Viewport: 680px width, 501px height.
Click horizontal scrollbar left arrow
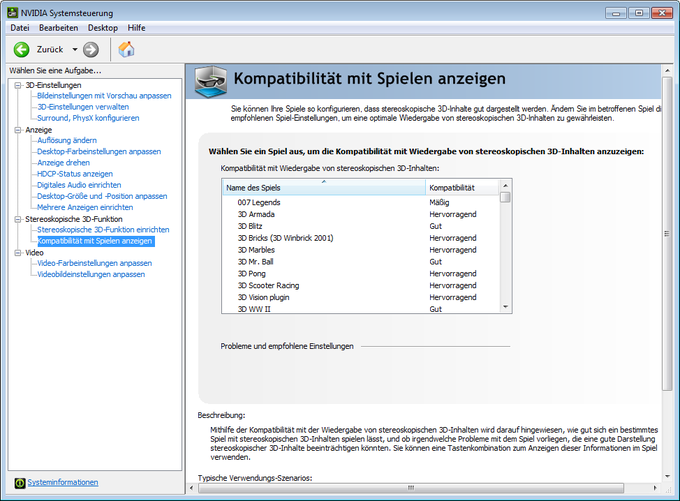pyautogui.click(x=192, y=488)
